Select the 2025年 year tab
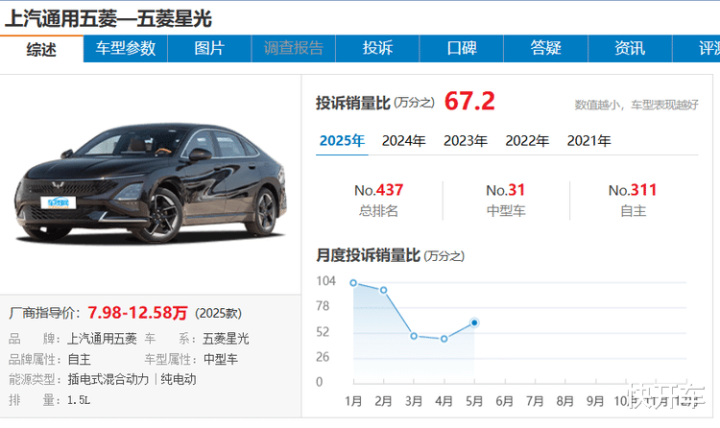Viewport: 720px width, 428px height. pyautogui.click(x=342, y=141)
